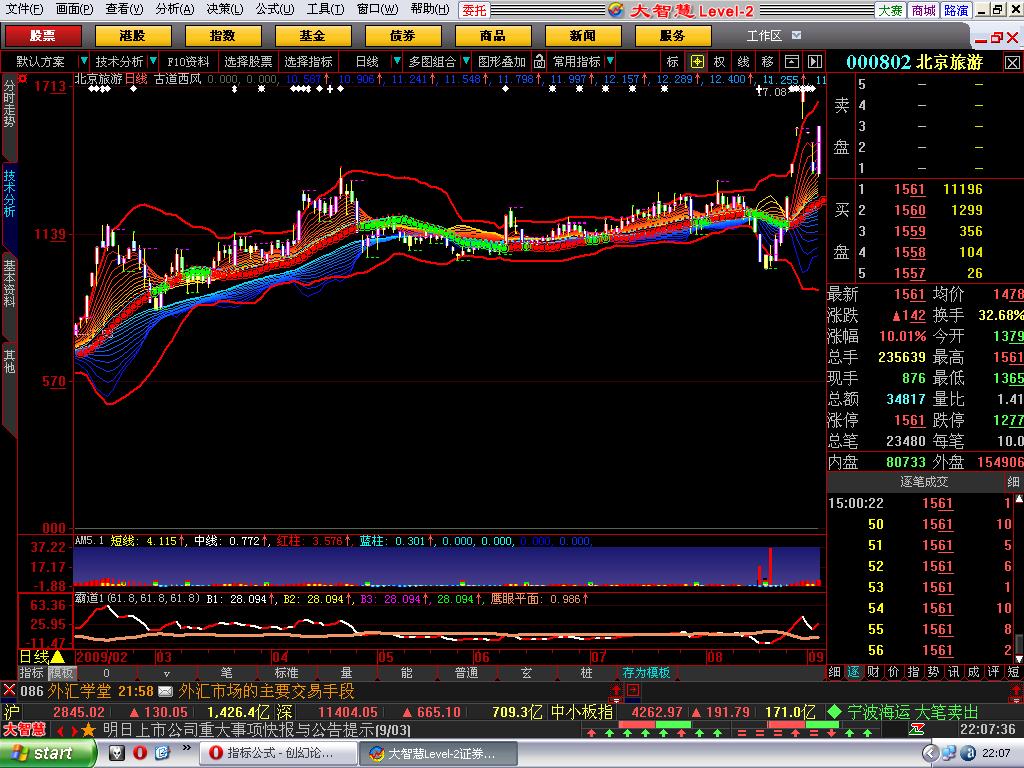Expand hidden system tray icons

tap(929, 754)
